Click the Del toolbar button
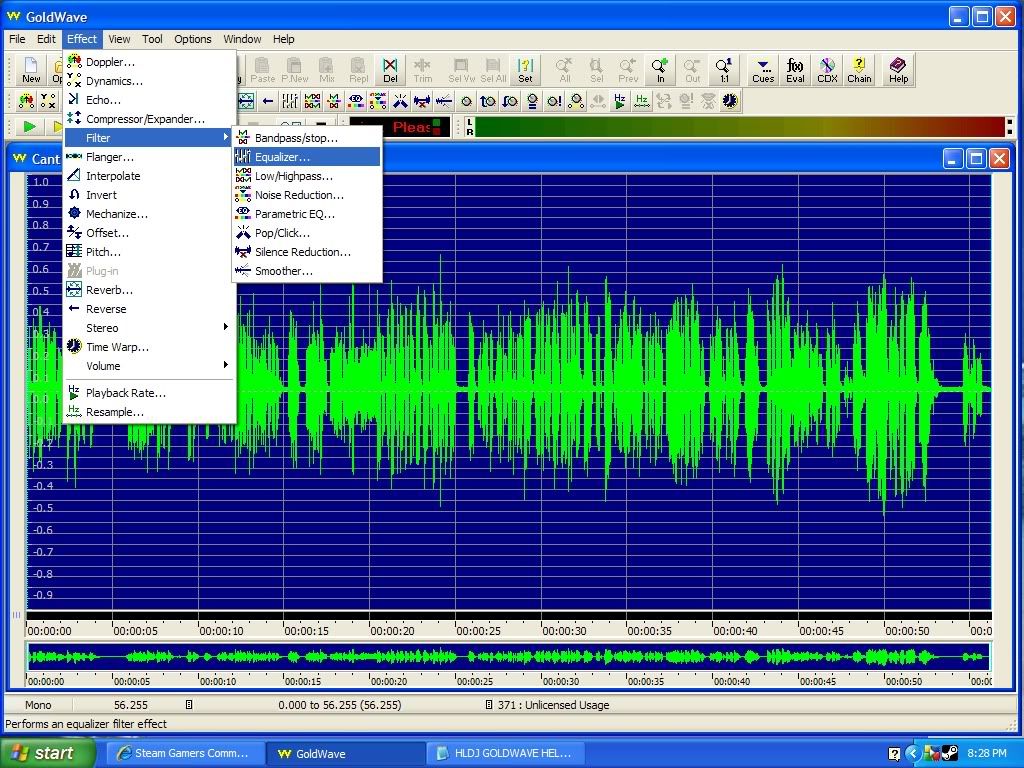This screenshot has height=768, width=1024. (x=390, y=70)
